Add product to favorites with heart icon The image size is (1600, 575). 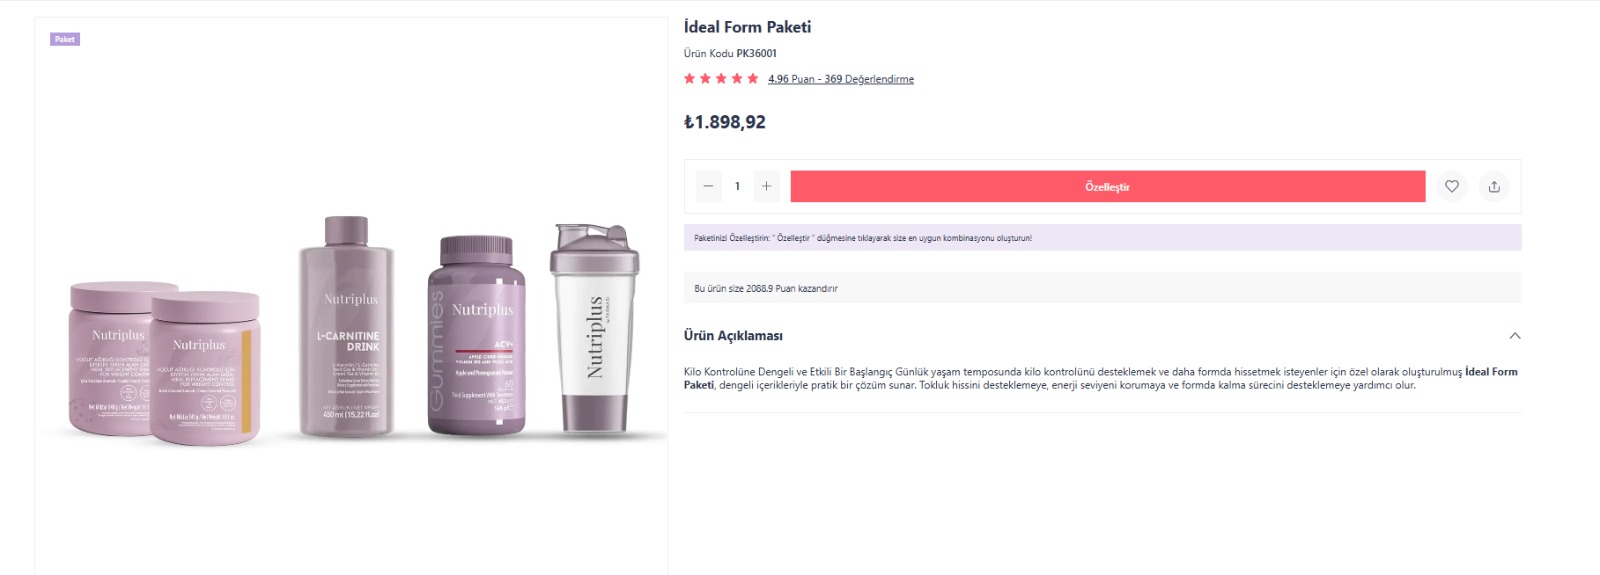click(x=1452, y=186)
